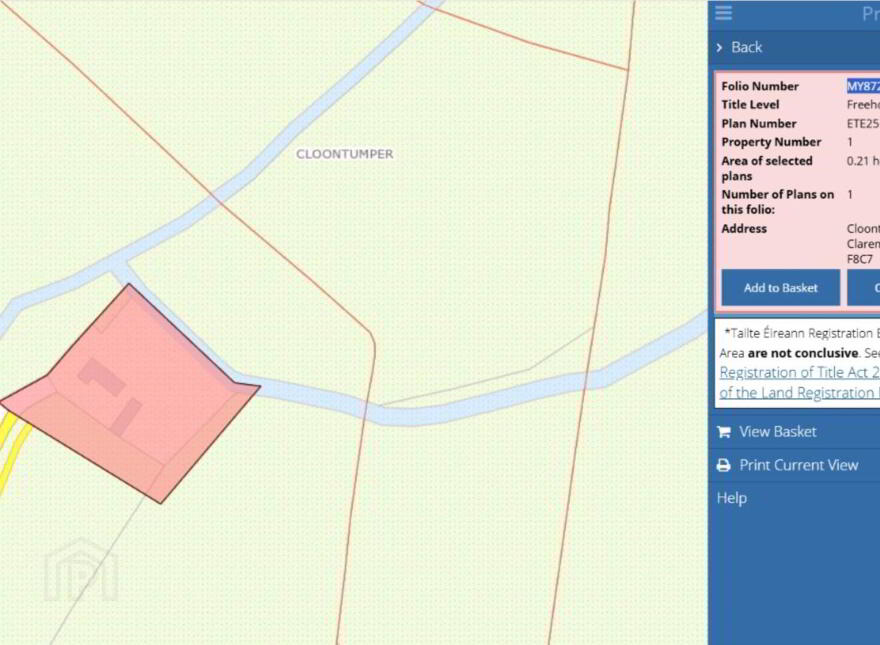Click the Add to Basket button
Viewport: 880px width, 645px height.
[781, 287]
